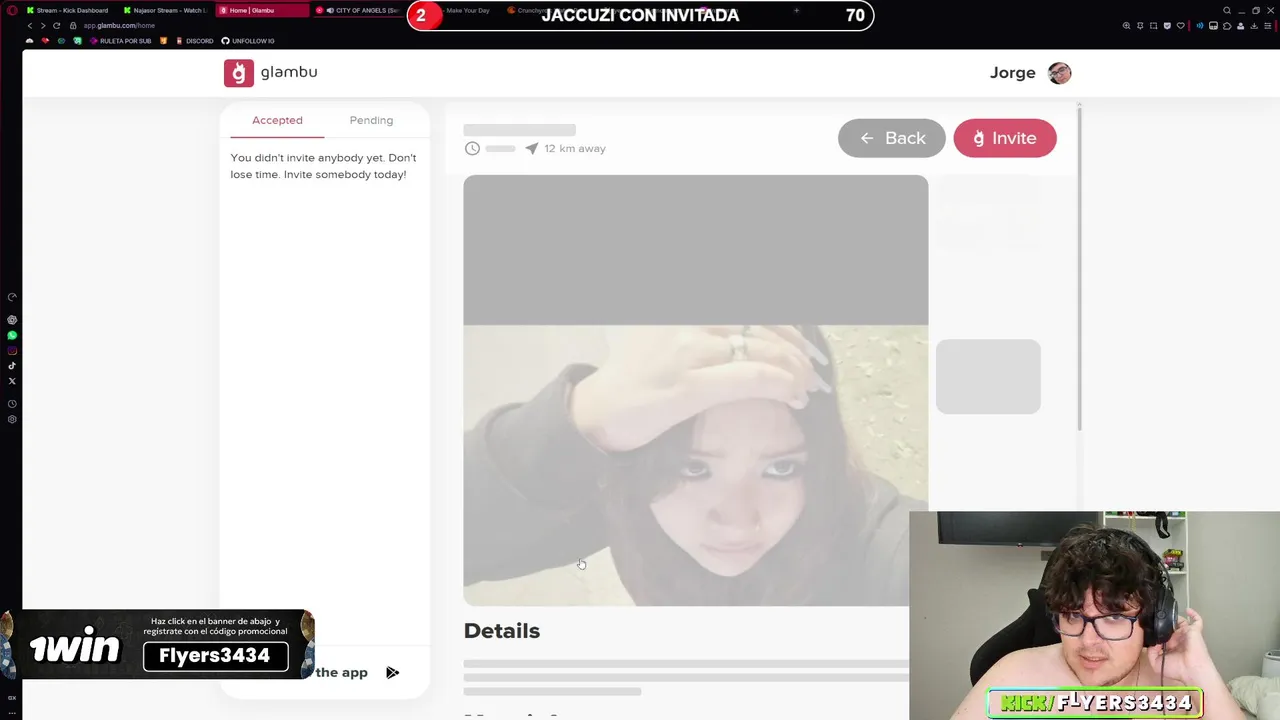Viewport: 1280px width, 720px height.
Task: Click the blue sound wave icon in toolbar
Action: 1200,26
